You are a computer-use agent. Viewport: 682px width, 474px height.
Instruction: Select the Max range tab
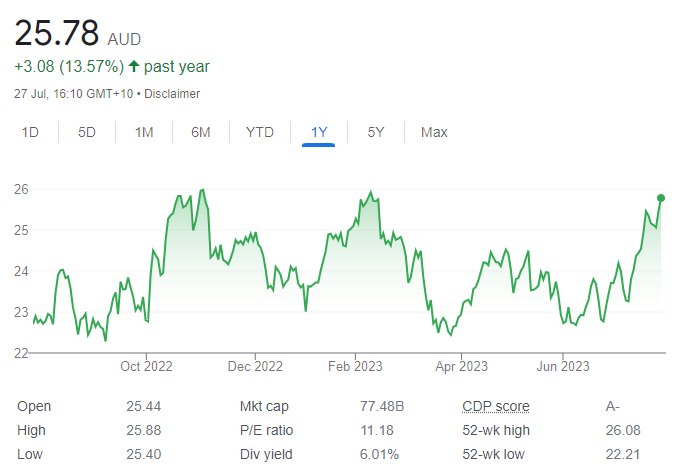434,132
